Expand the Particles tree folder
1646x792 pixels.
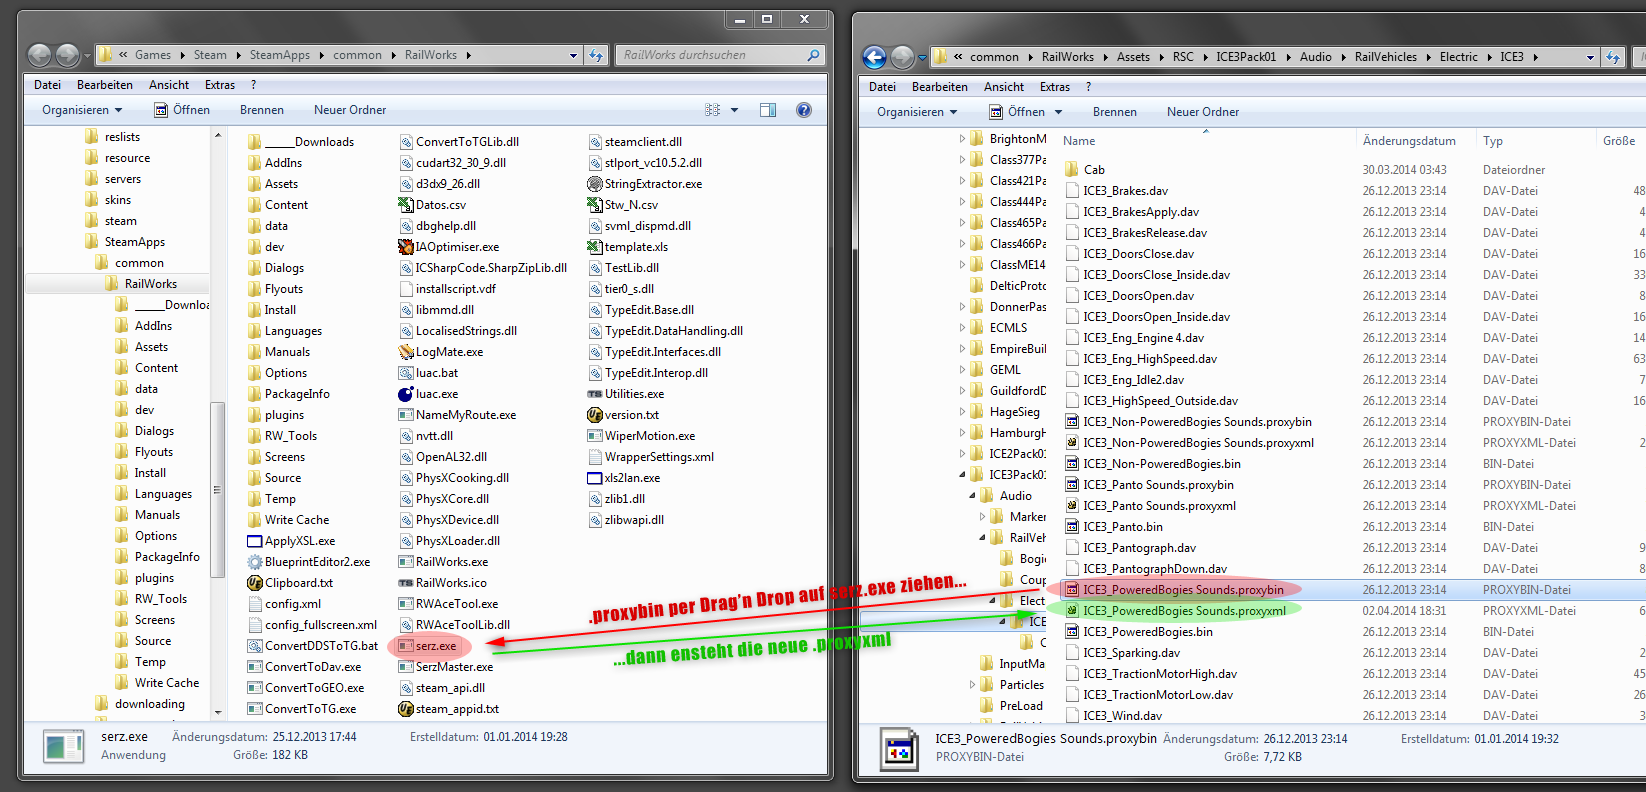[973, 685]
